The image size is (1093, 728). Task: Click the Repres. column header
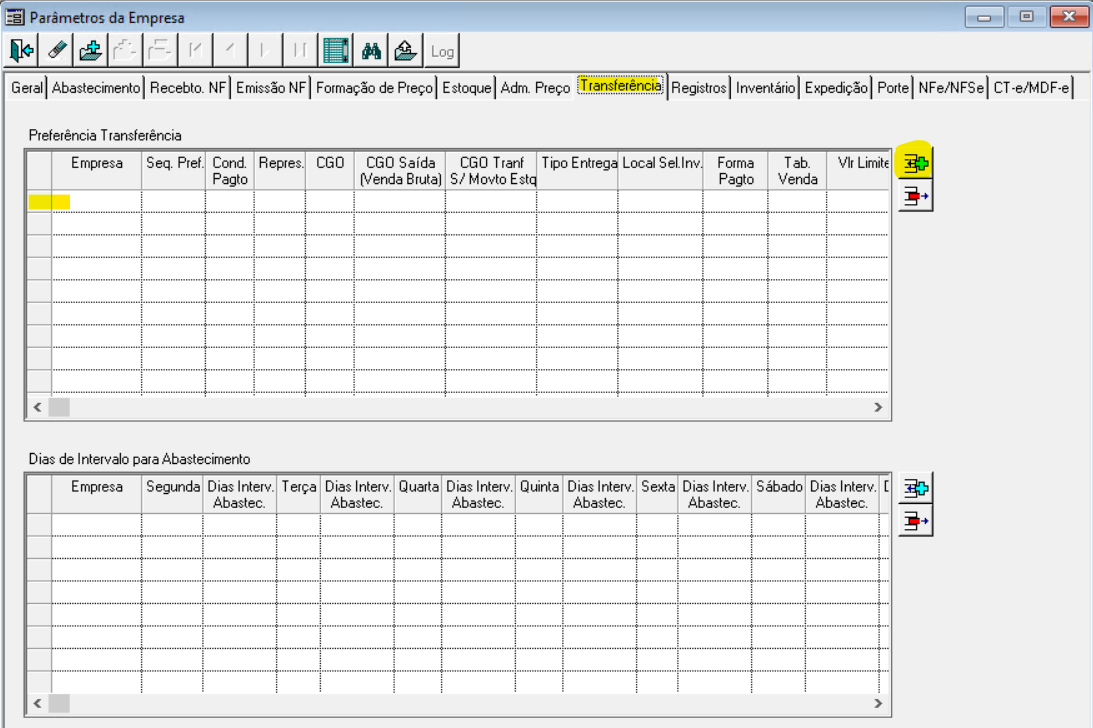coord(280,170)
